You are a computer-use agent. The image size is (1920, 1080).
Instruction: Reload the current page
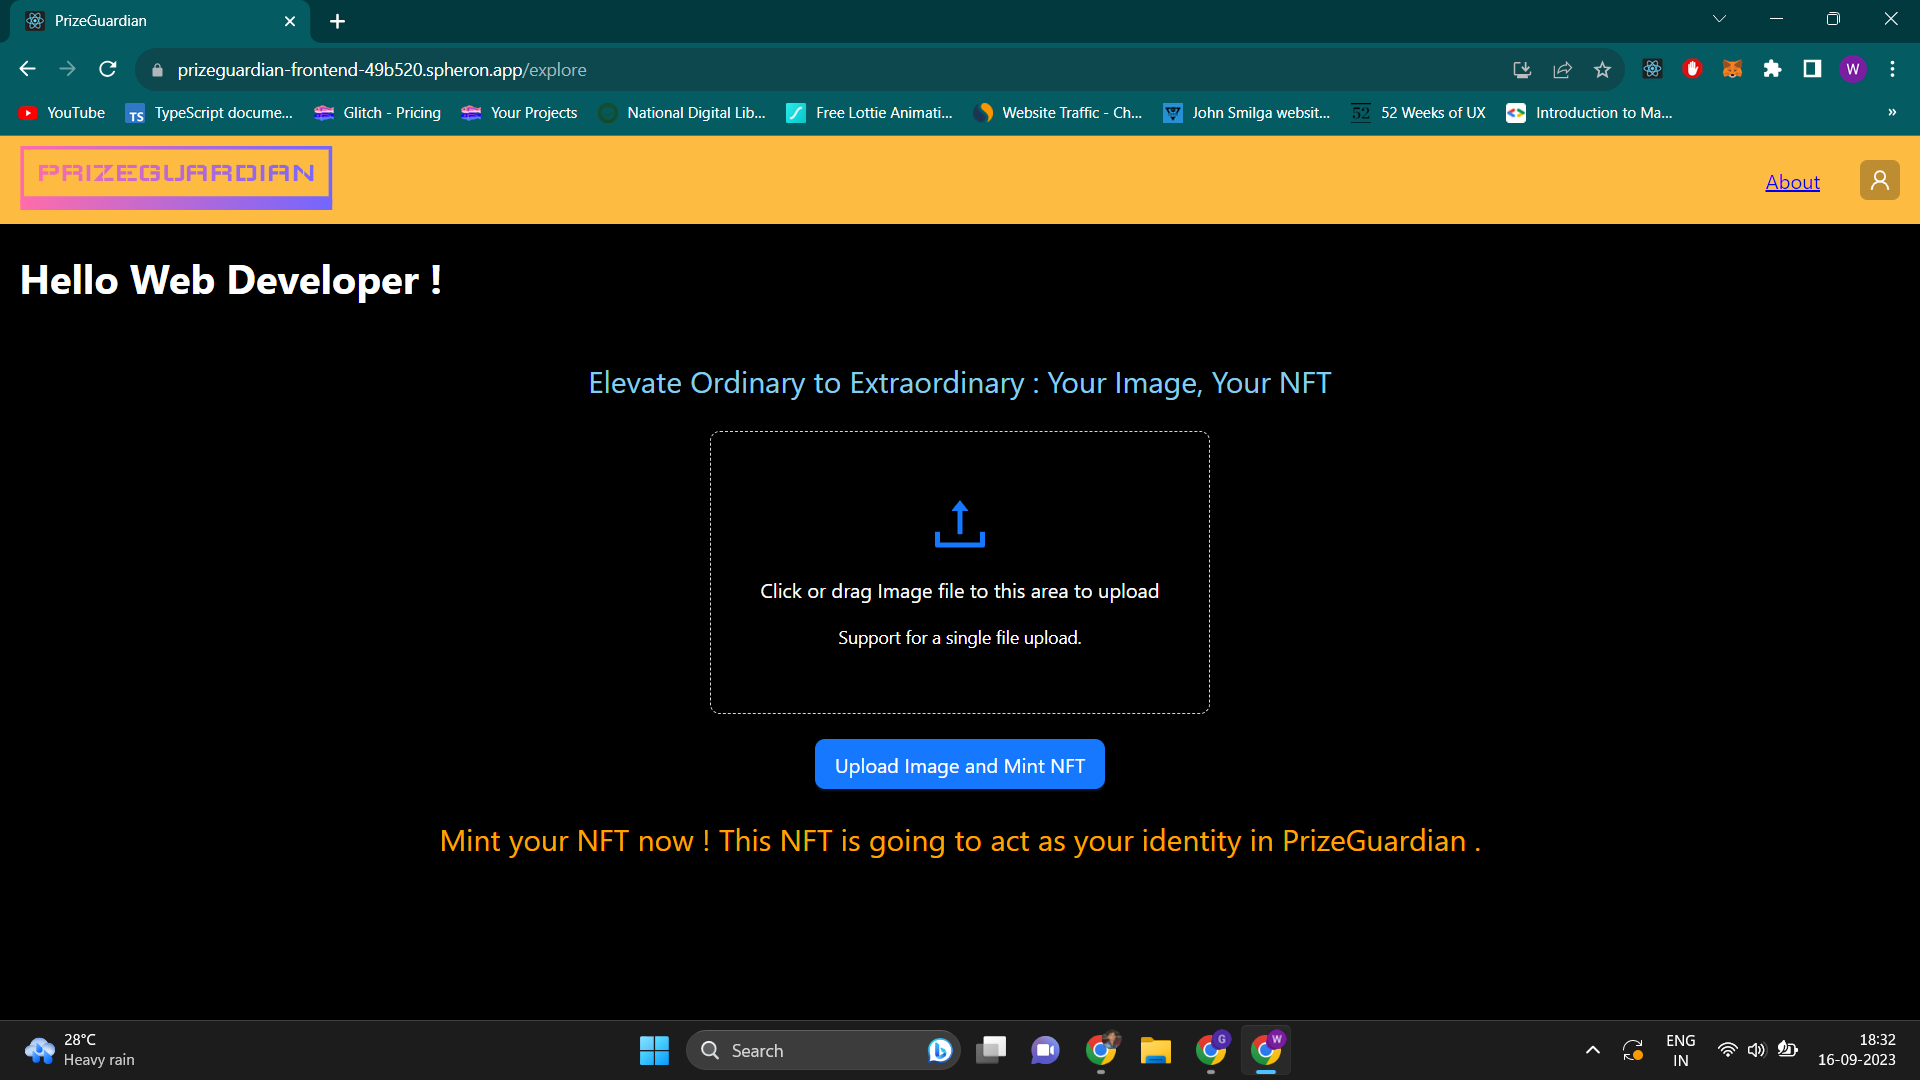click(108, 69)
